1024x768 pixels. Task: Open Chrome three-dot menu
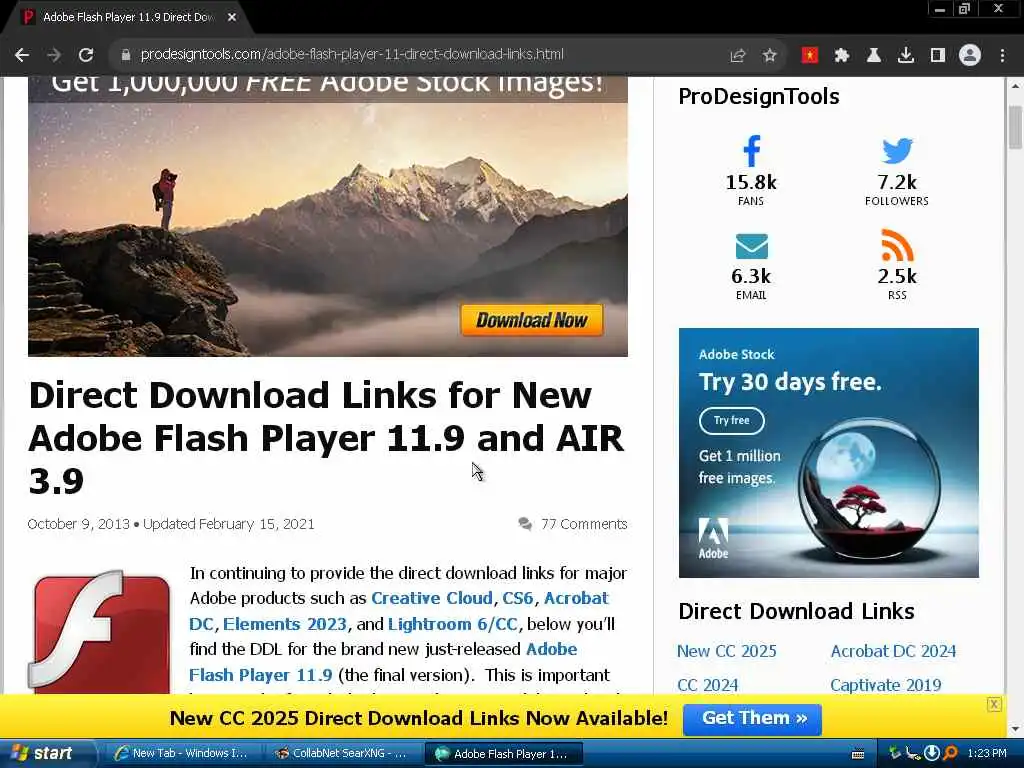1002,56
